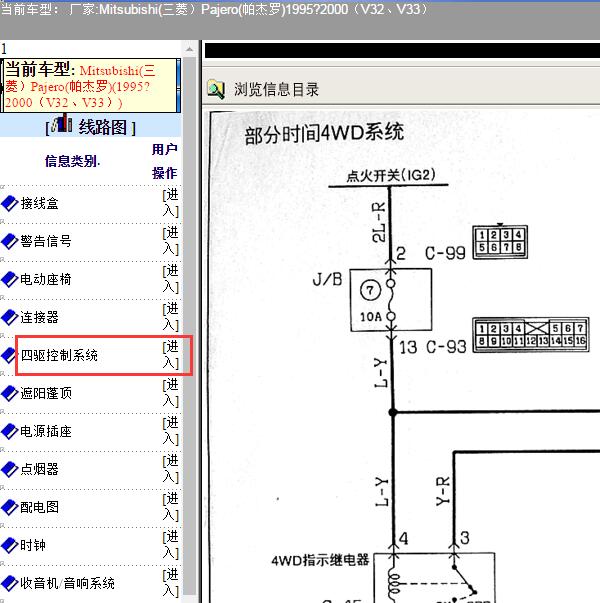
Task: Click [进入] link for 点烟器
Action: click(171, 469)
